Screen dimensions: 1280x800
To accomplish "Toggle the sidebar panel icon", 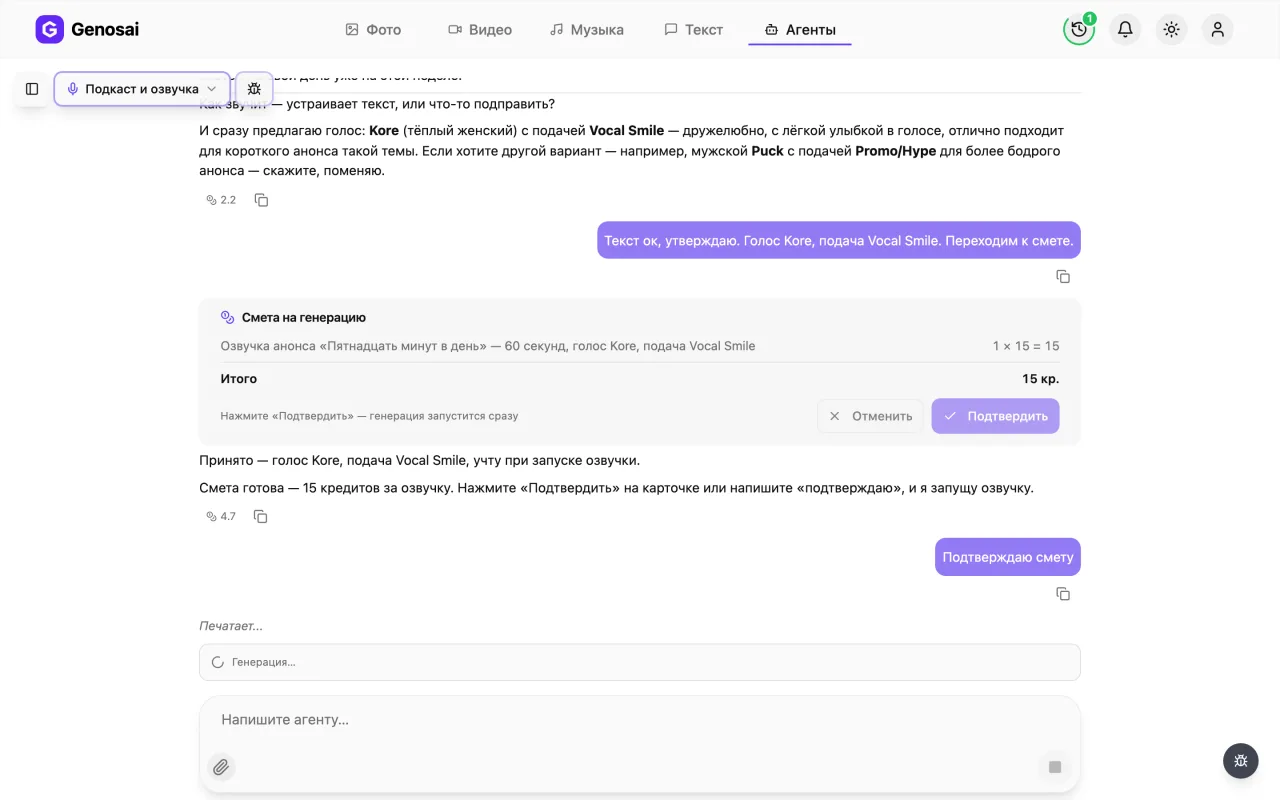I will click(32, 89).
